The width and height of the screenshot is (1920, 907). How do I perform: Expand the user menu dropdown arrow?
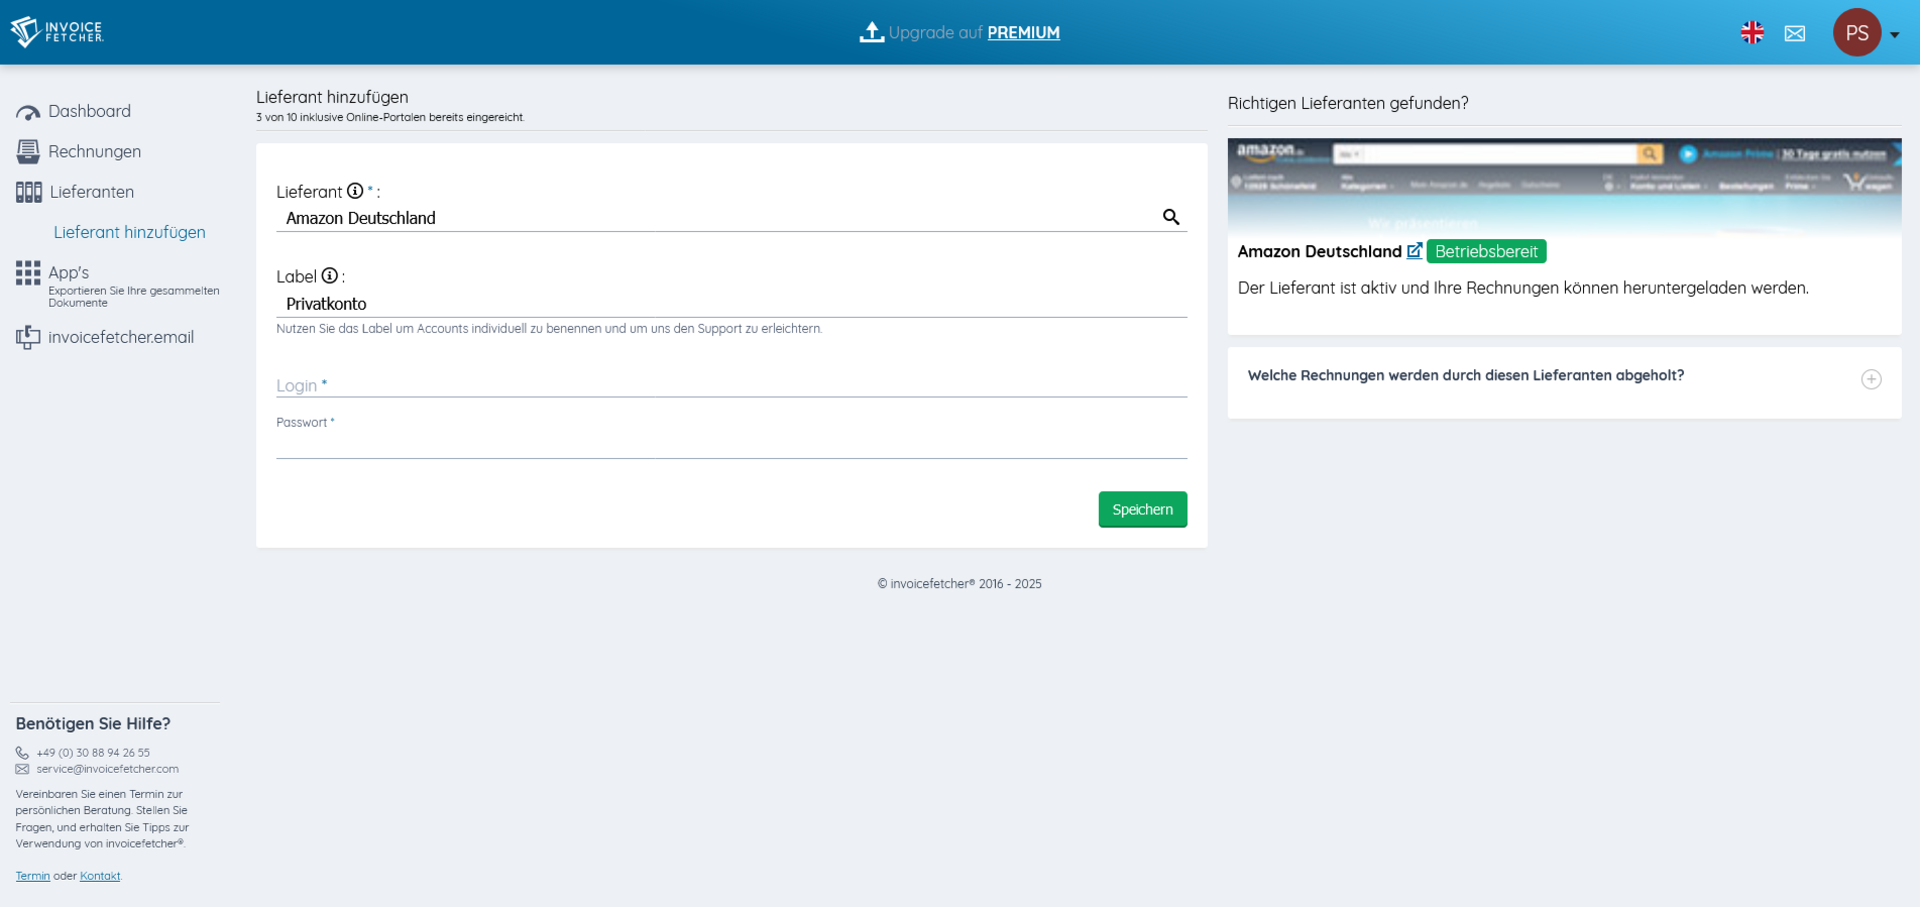(x=1895, y=35)
